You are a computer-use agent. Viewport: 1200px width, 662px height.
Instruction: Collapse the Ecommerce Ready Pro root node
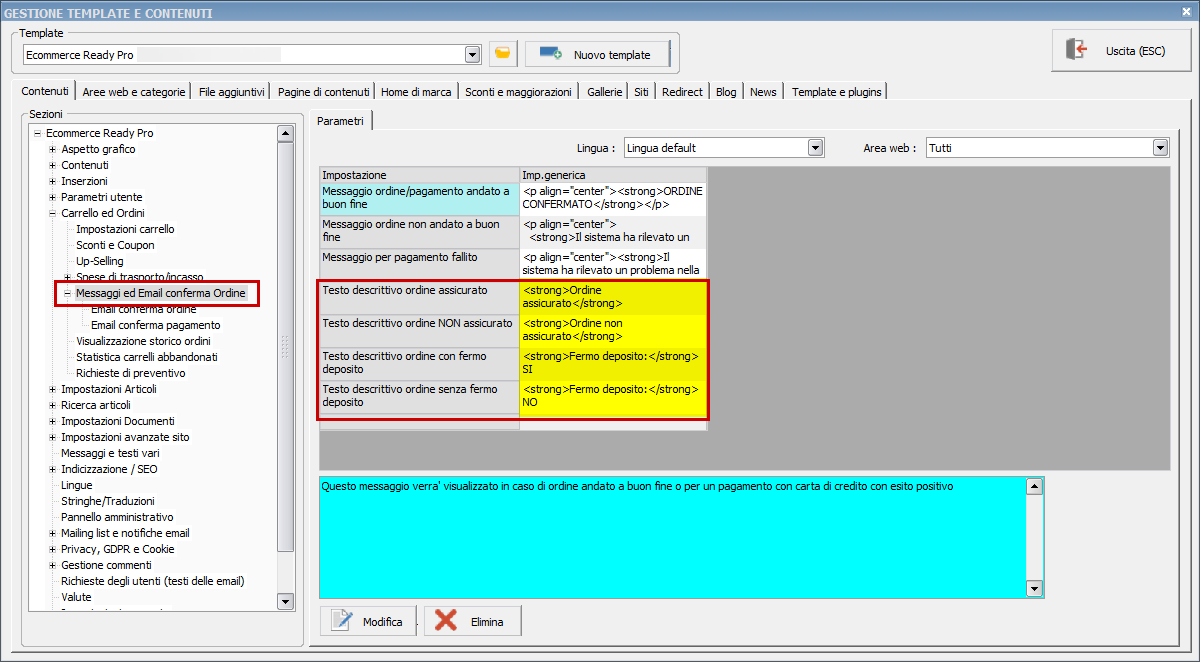tap(37, 133)
